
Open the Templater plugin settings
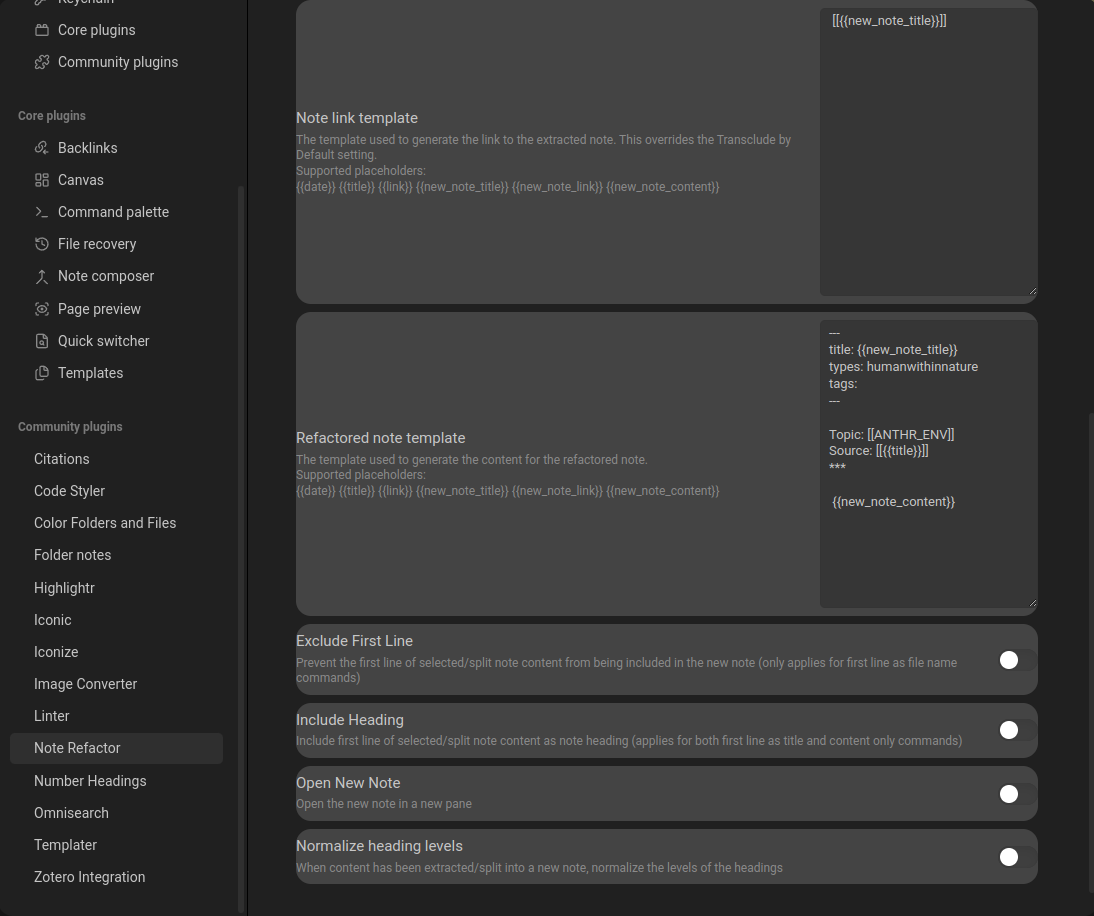(x=66, y=845)
